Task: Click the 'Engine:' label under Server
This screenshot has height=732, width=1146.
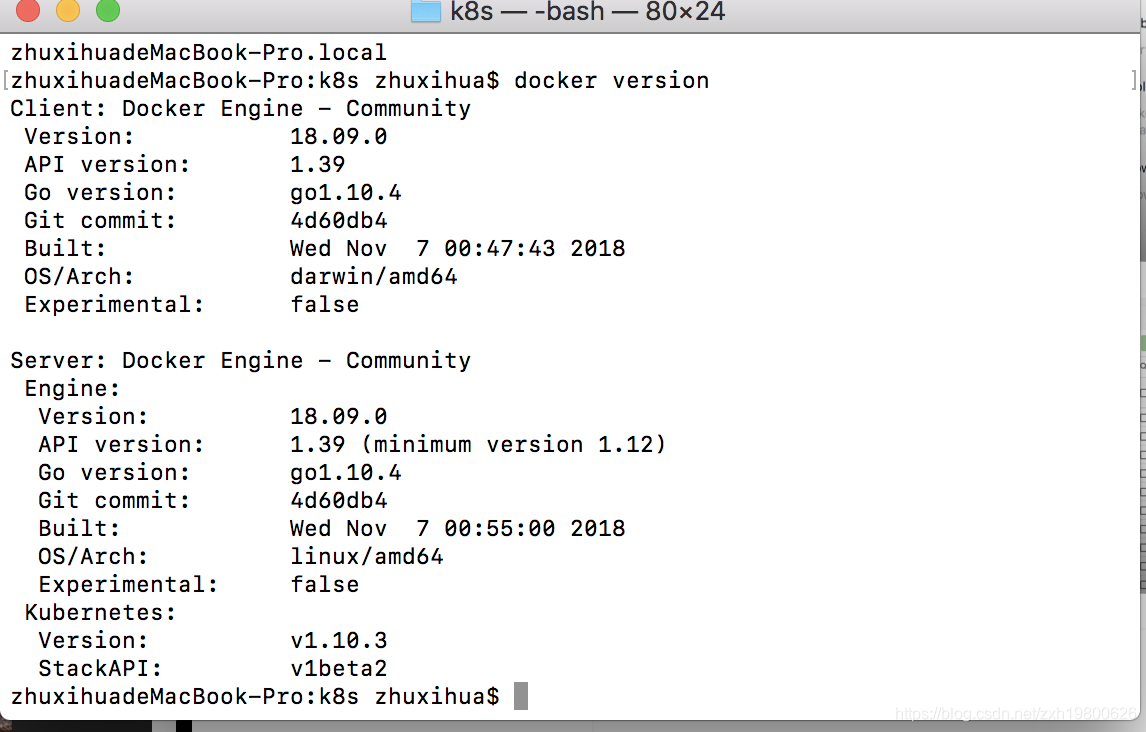Action: click(x=72, y=389)
